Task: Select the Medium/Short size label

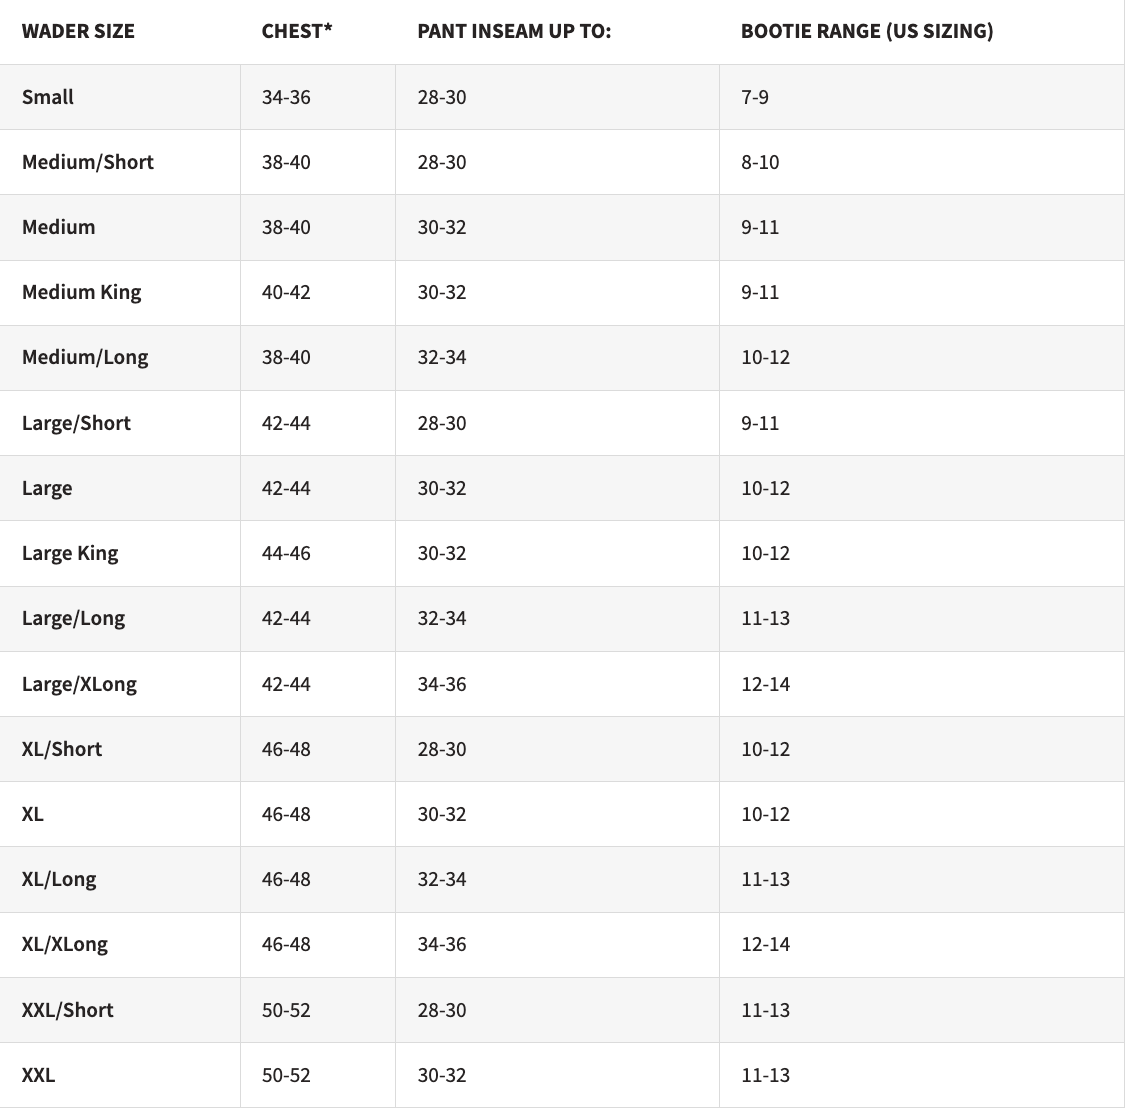Action: tap(88, 162)
